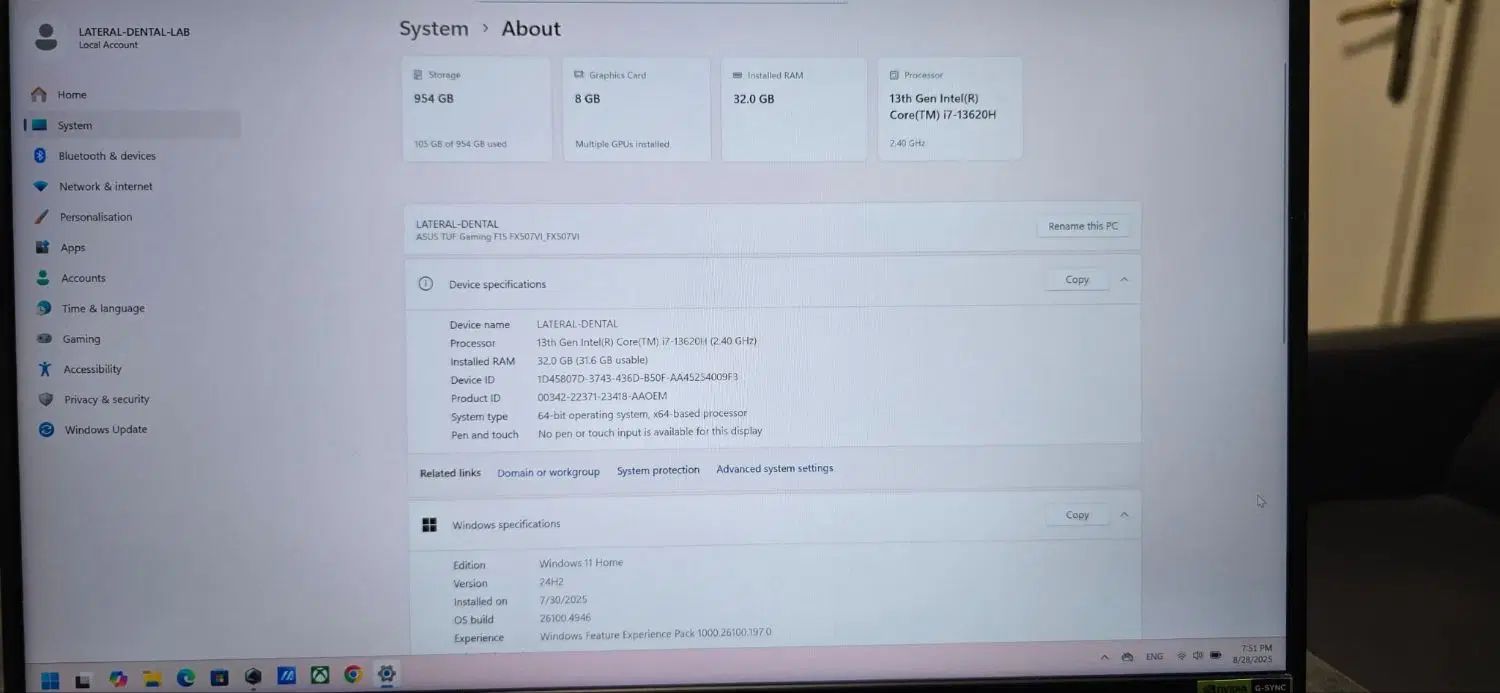Click the Windows logo beside Windows specifications

click(x=430, y=525)
